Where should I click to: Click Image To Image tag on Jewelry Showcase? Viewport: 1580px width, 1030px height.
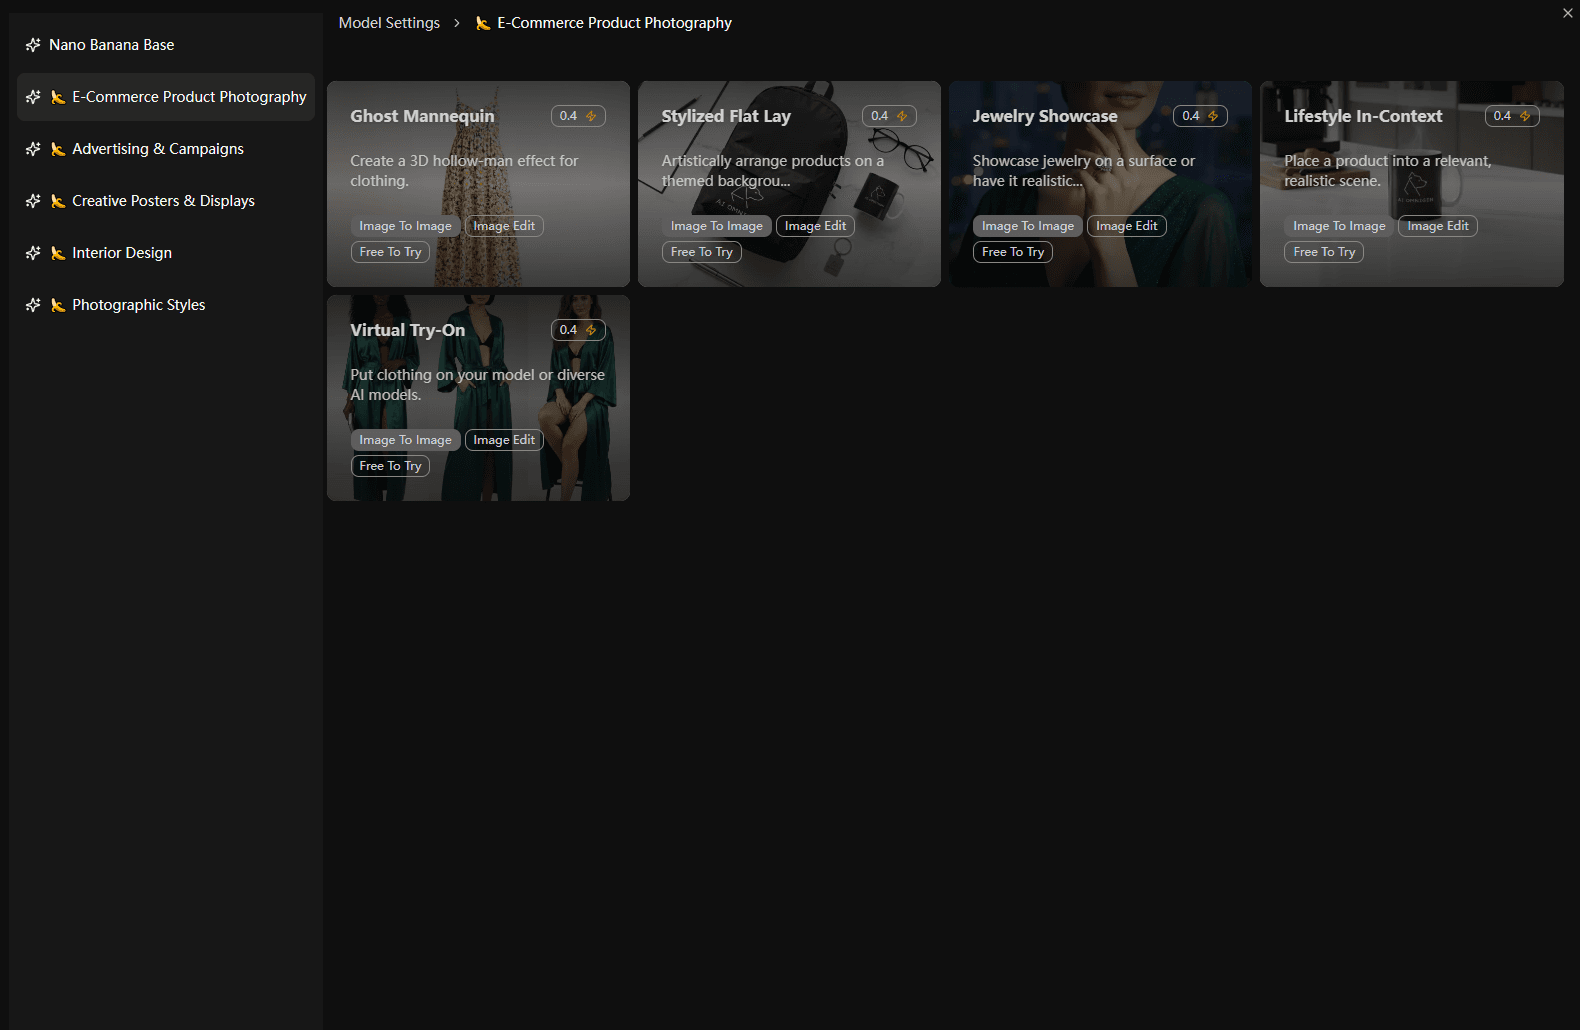coord(1028,226)
